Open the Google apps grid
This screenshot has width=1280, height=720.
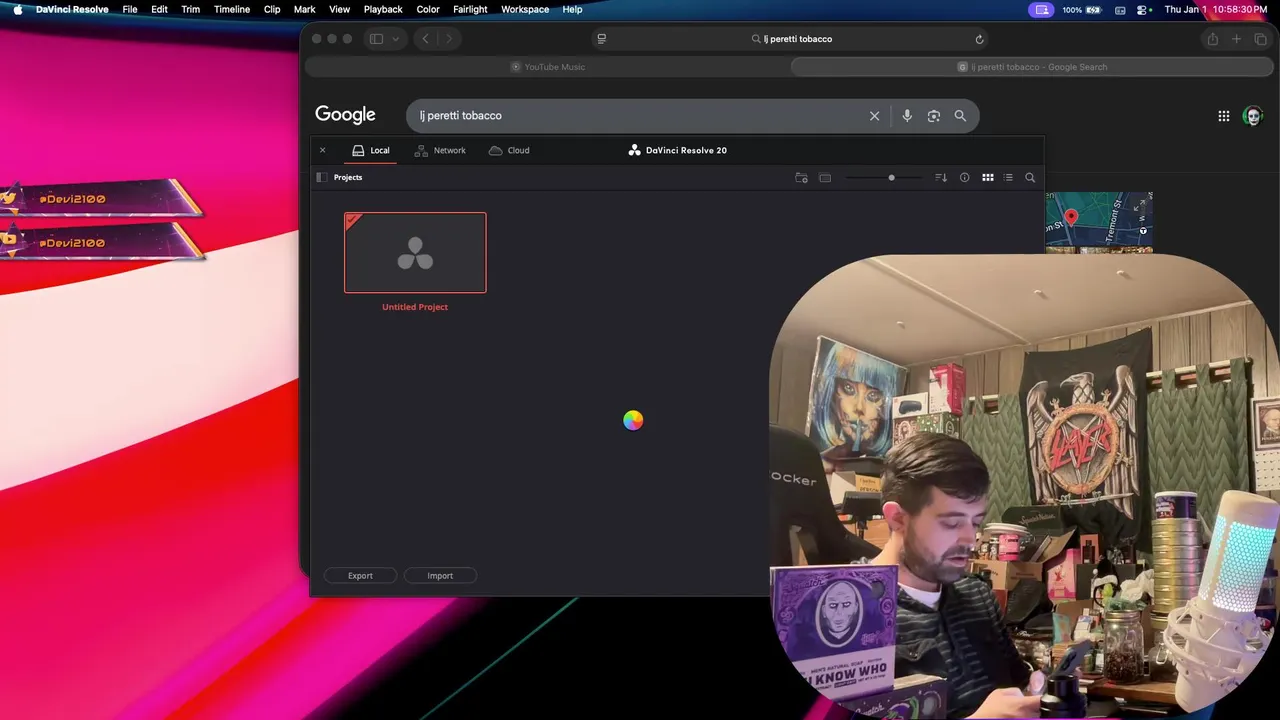point(1224,116)
